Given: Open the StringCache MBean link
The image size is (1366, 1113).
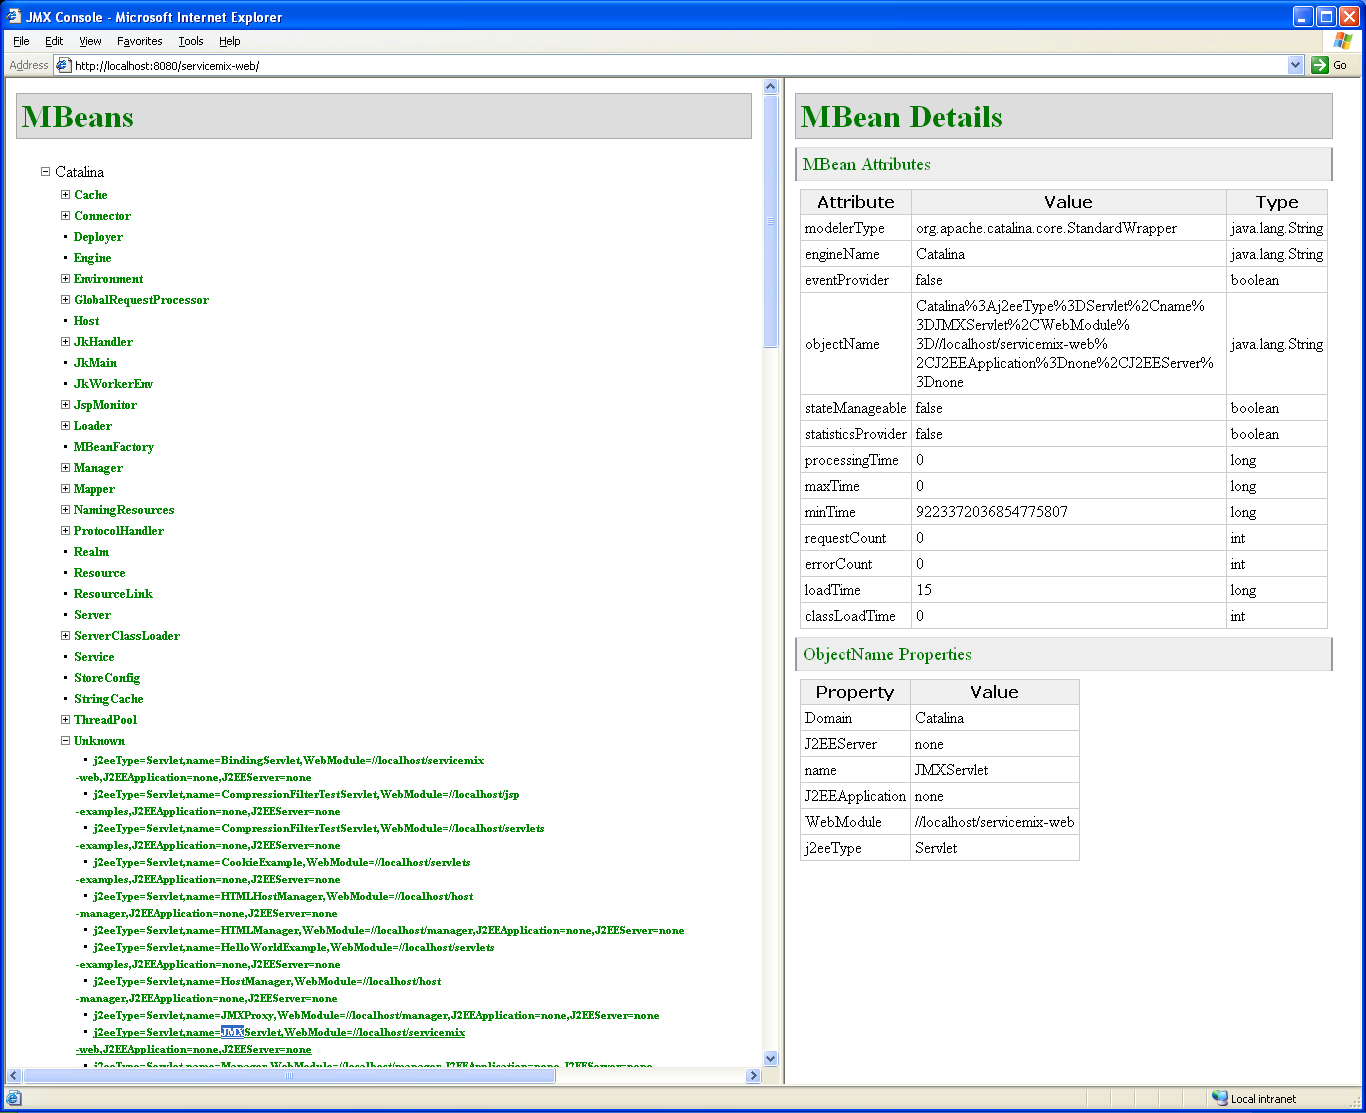Looking at the screenshot, I should (x=108, y=699).
